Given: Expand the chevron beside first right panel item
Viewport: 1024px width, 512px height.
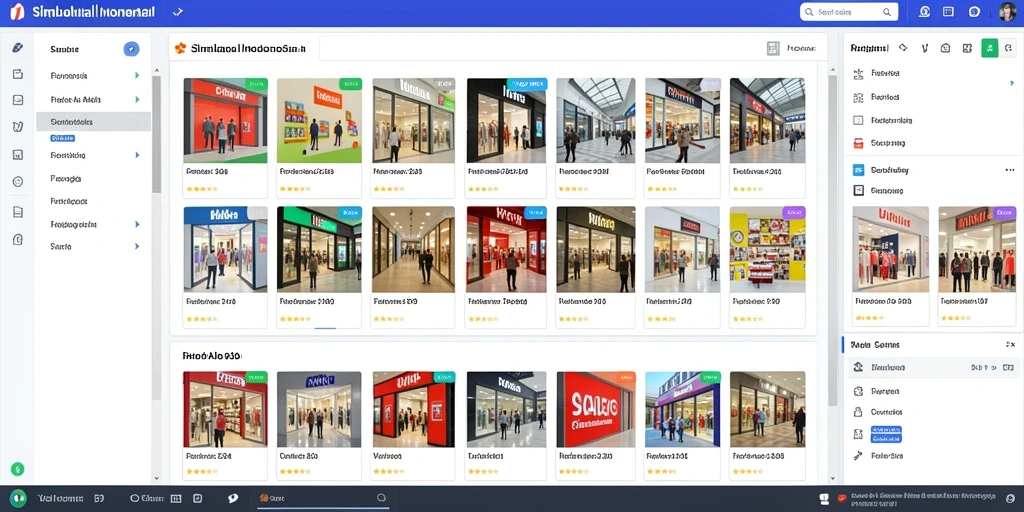Looking at the screenshot, I should 1012,84.
